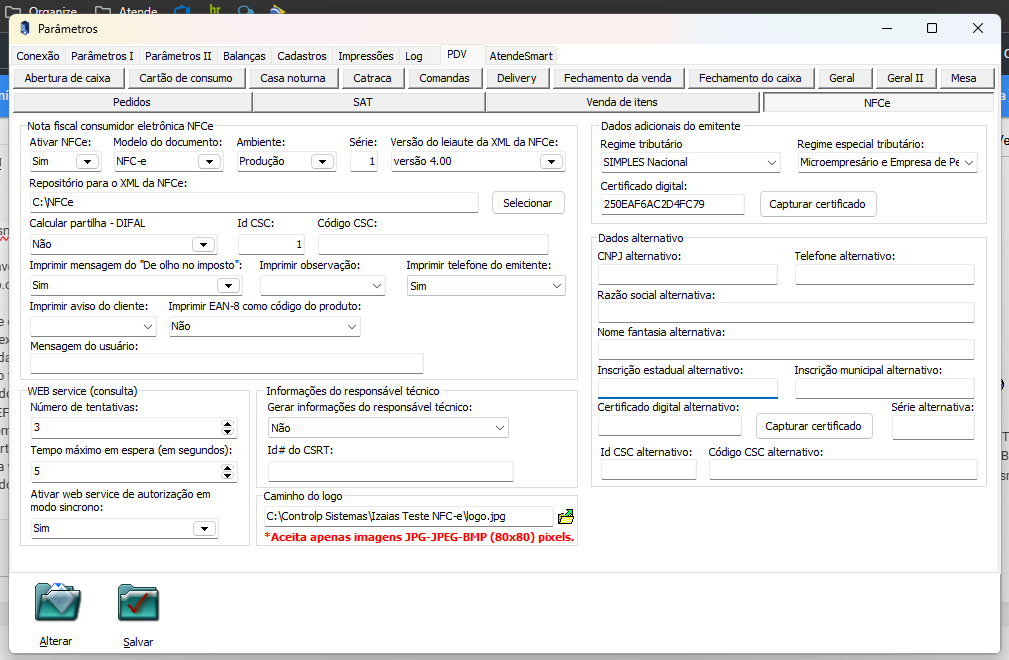Screen dimensions: 1009x660
Task: Switch to the Pedidos sub-tab
Action: (x=132, y=102)
